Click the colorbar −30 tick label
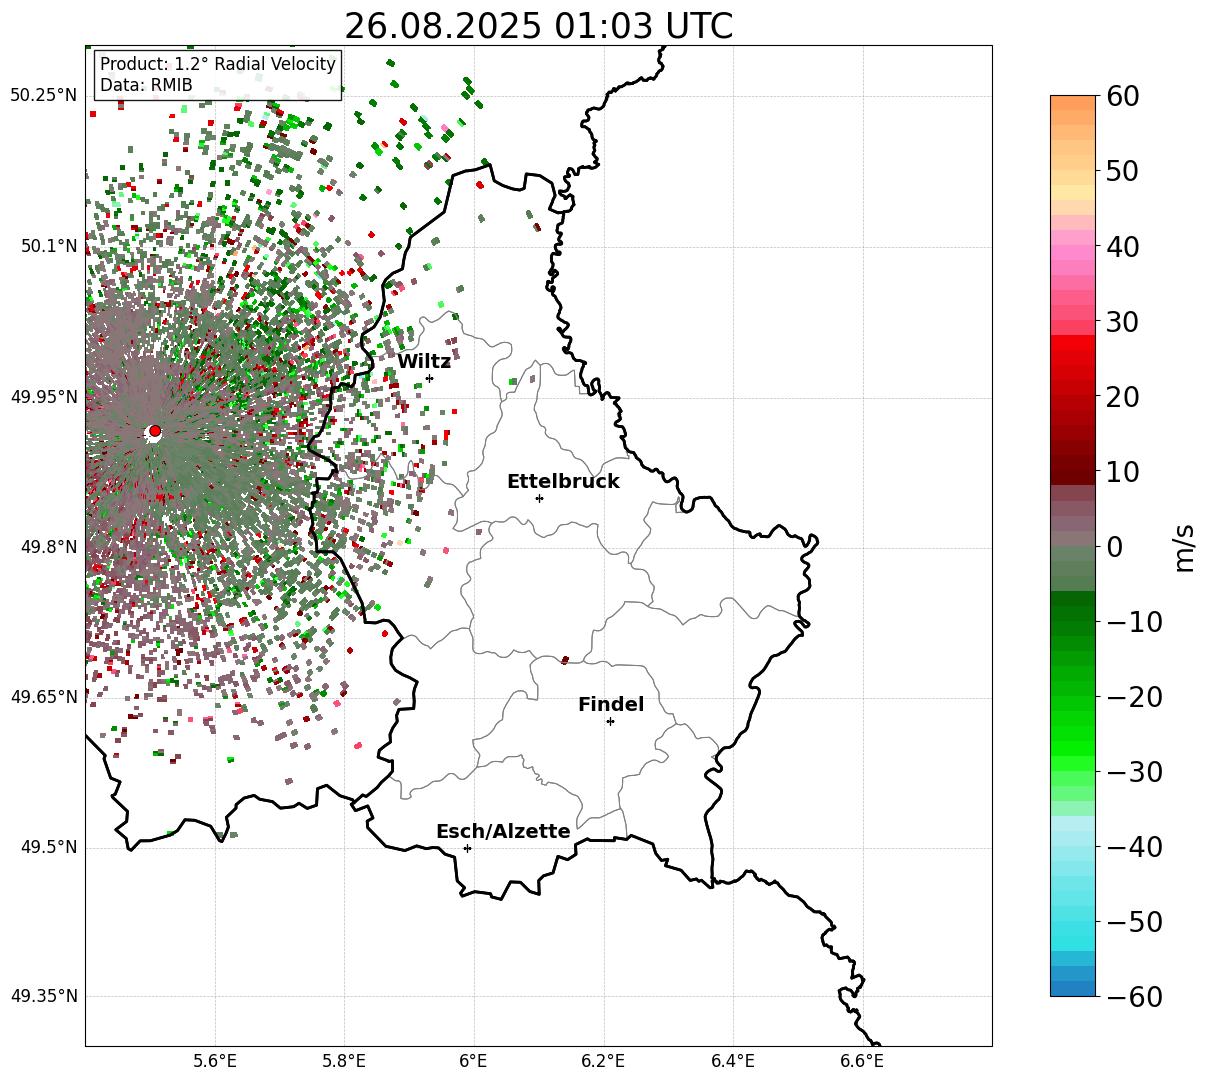 1135,772
